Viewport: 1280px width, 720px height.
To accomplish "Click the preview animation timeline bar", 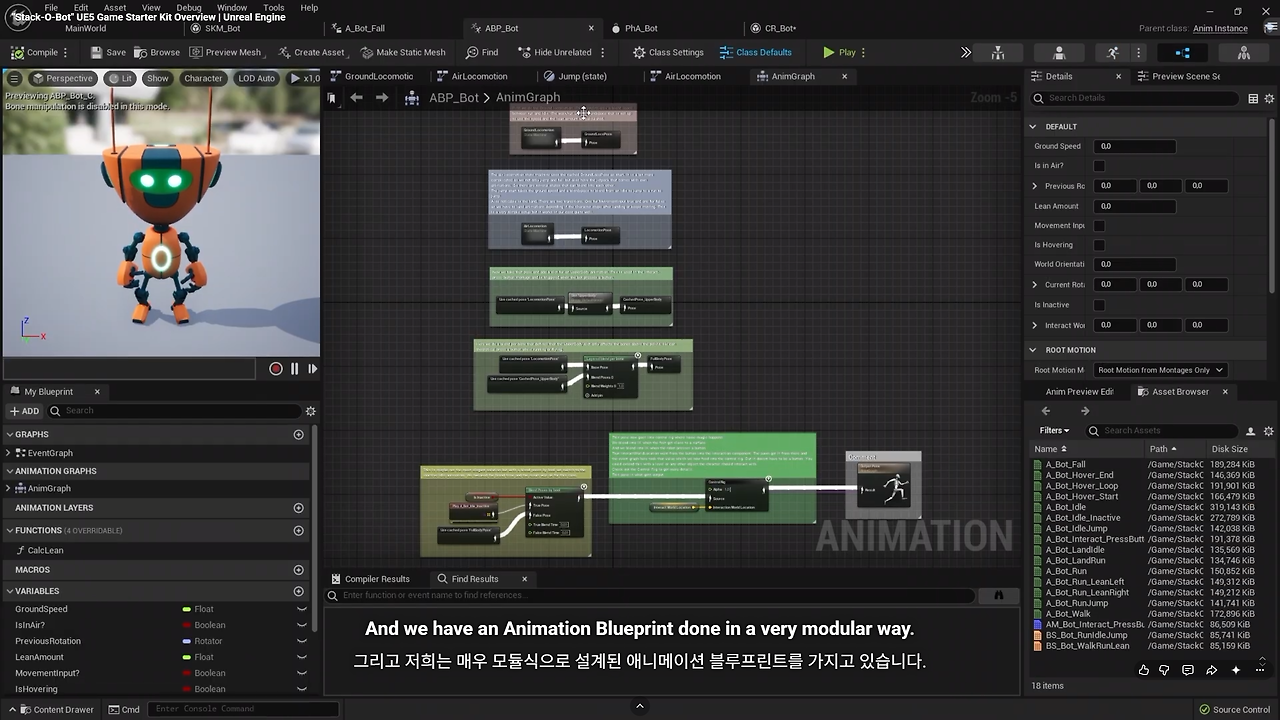I will click(131, 369).
